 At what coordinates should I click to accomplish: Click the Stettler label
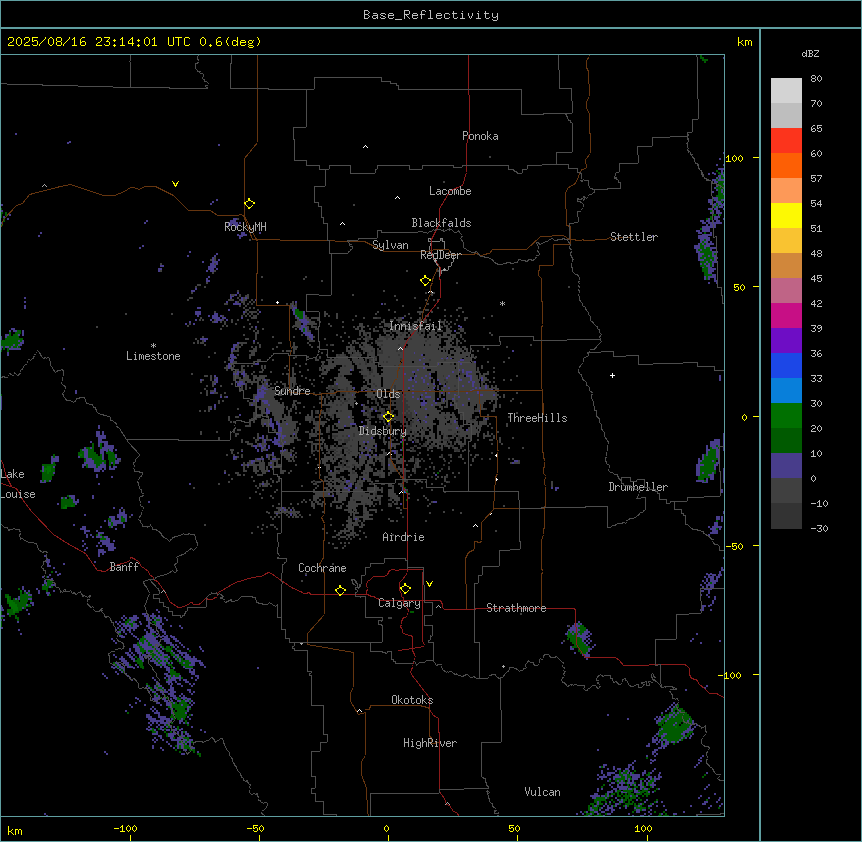(634, 237)
